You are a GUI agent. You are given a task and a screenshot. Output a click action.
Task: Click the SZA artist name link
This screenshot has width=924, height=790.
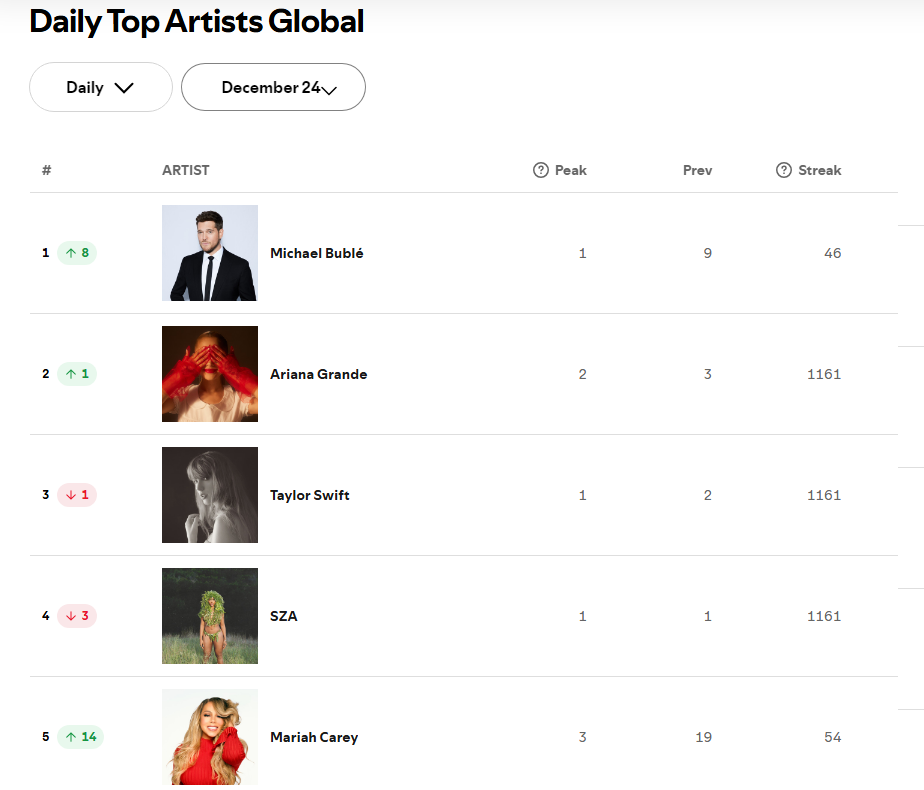[x=283, y=616]
